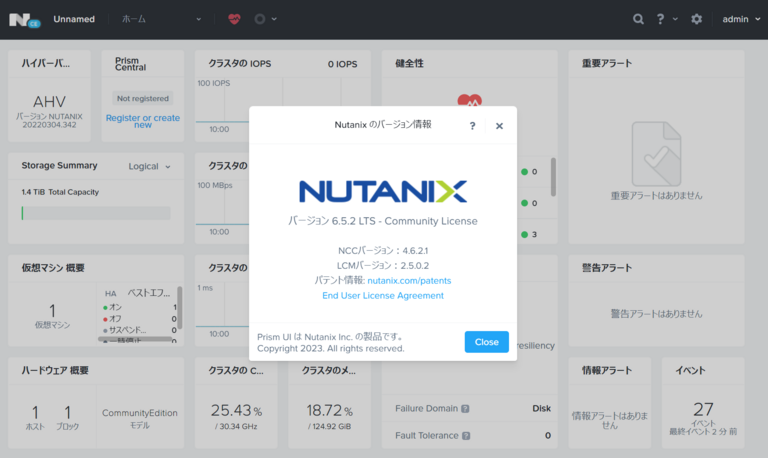Click the 18.72% memory usage value
This screenshot has height=458, width=768.
[x=329, y=410]
